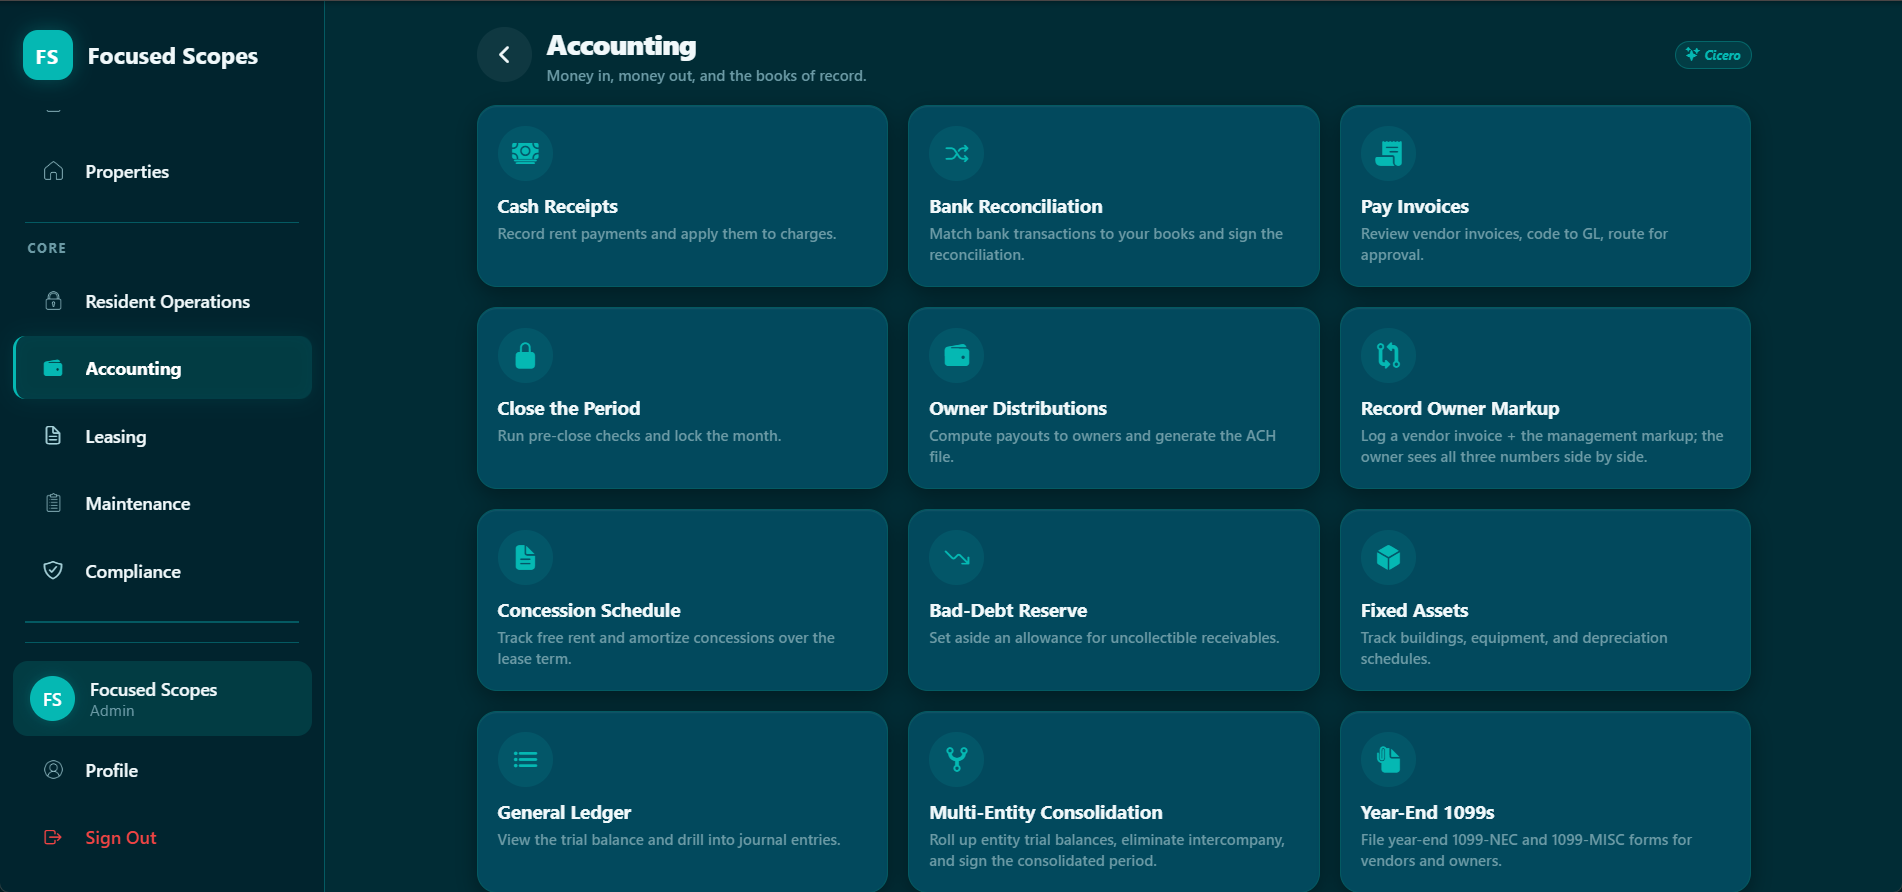Open Concession Schedule card title
The width and height of the screenshot is (1902, 892).
[x=588, y=610]
